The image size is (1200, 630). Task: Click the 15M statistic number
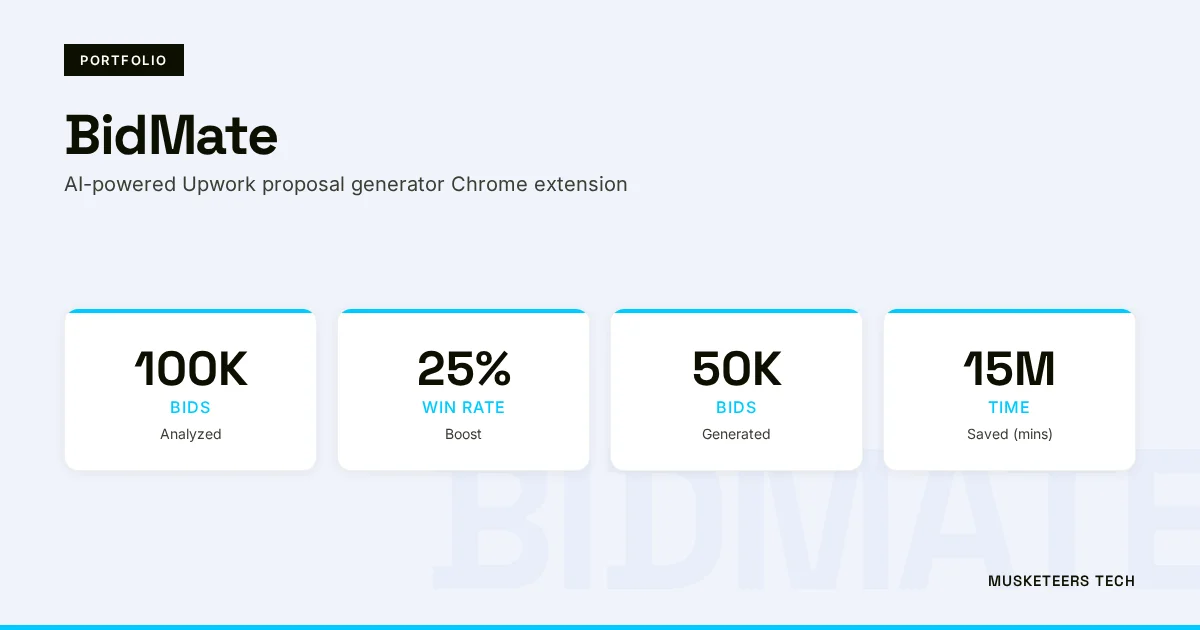pos(1009,370)
